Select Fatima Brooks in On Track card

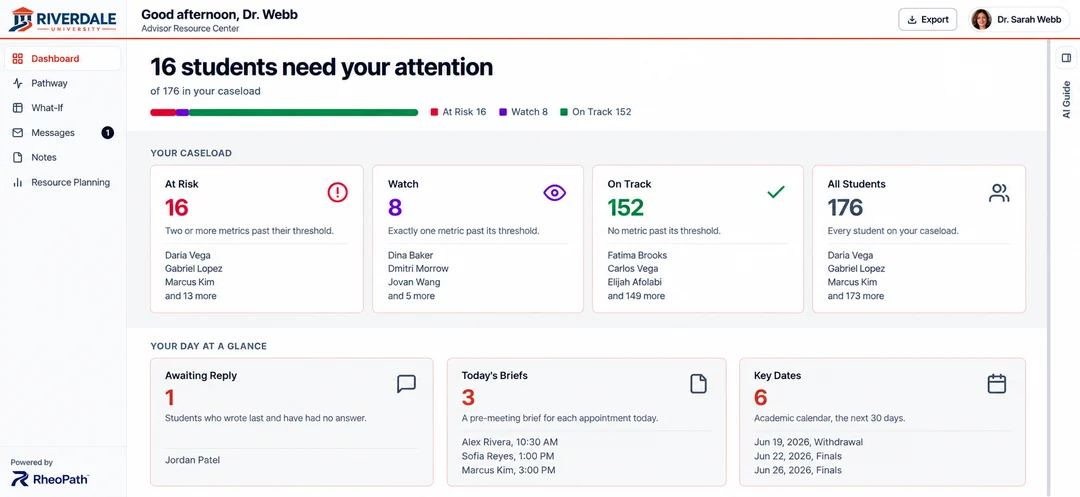(x=637, y=255)
